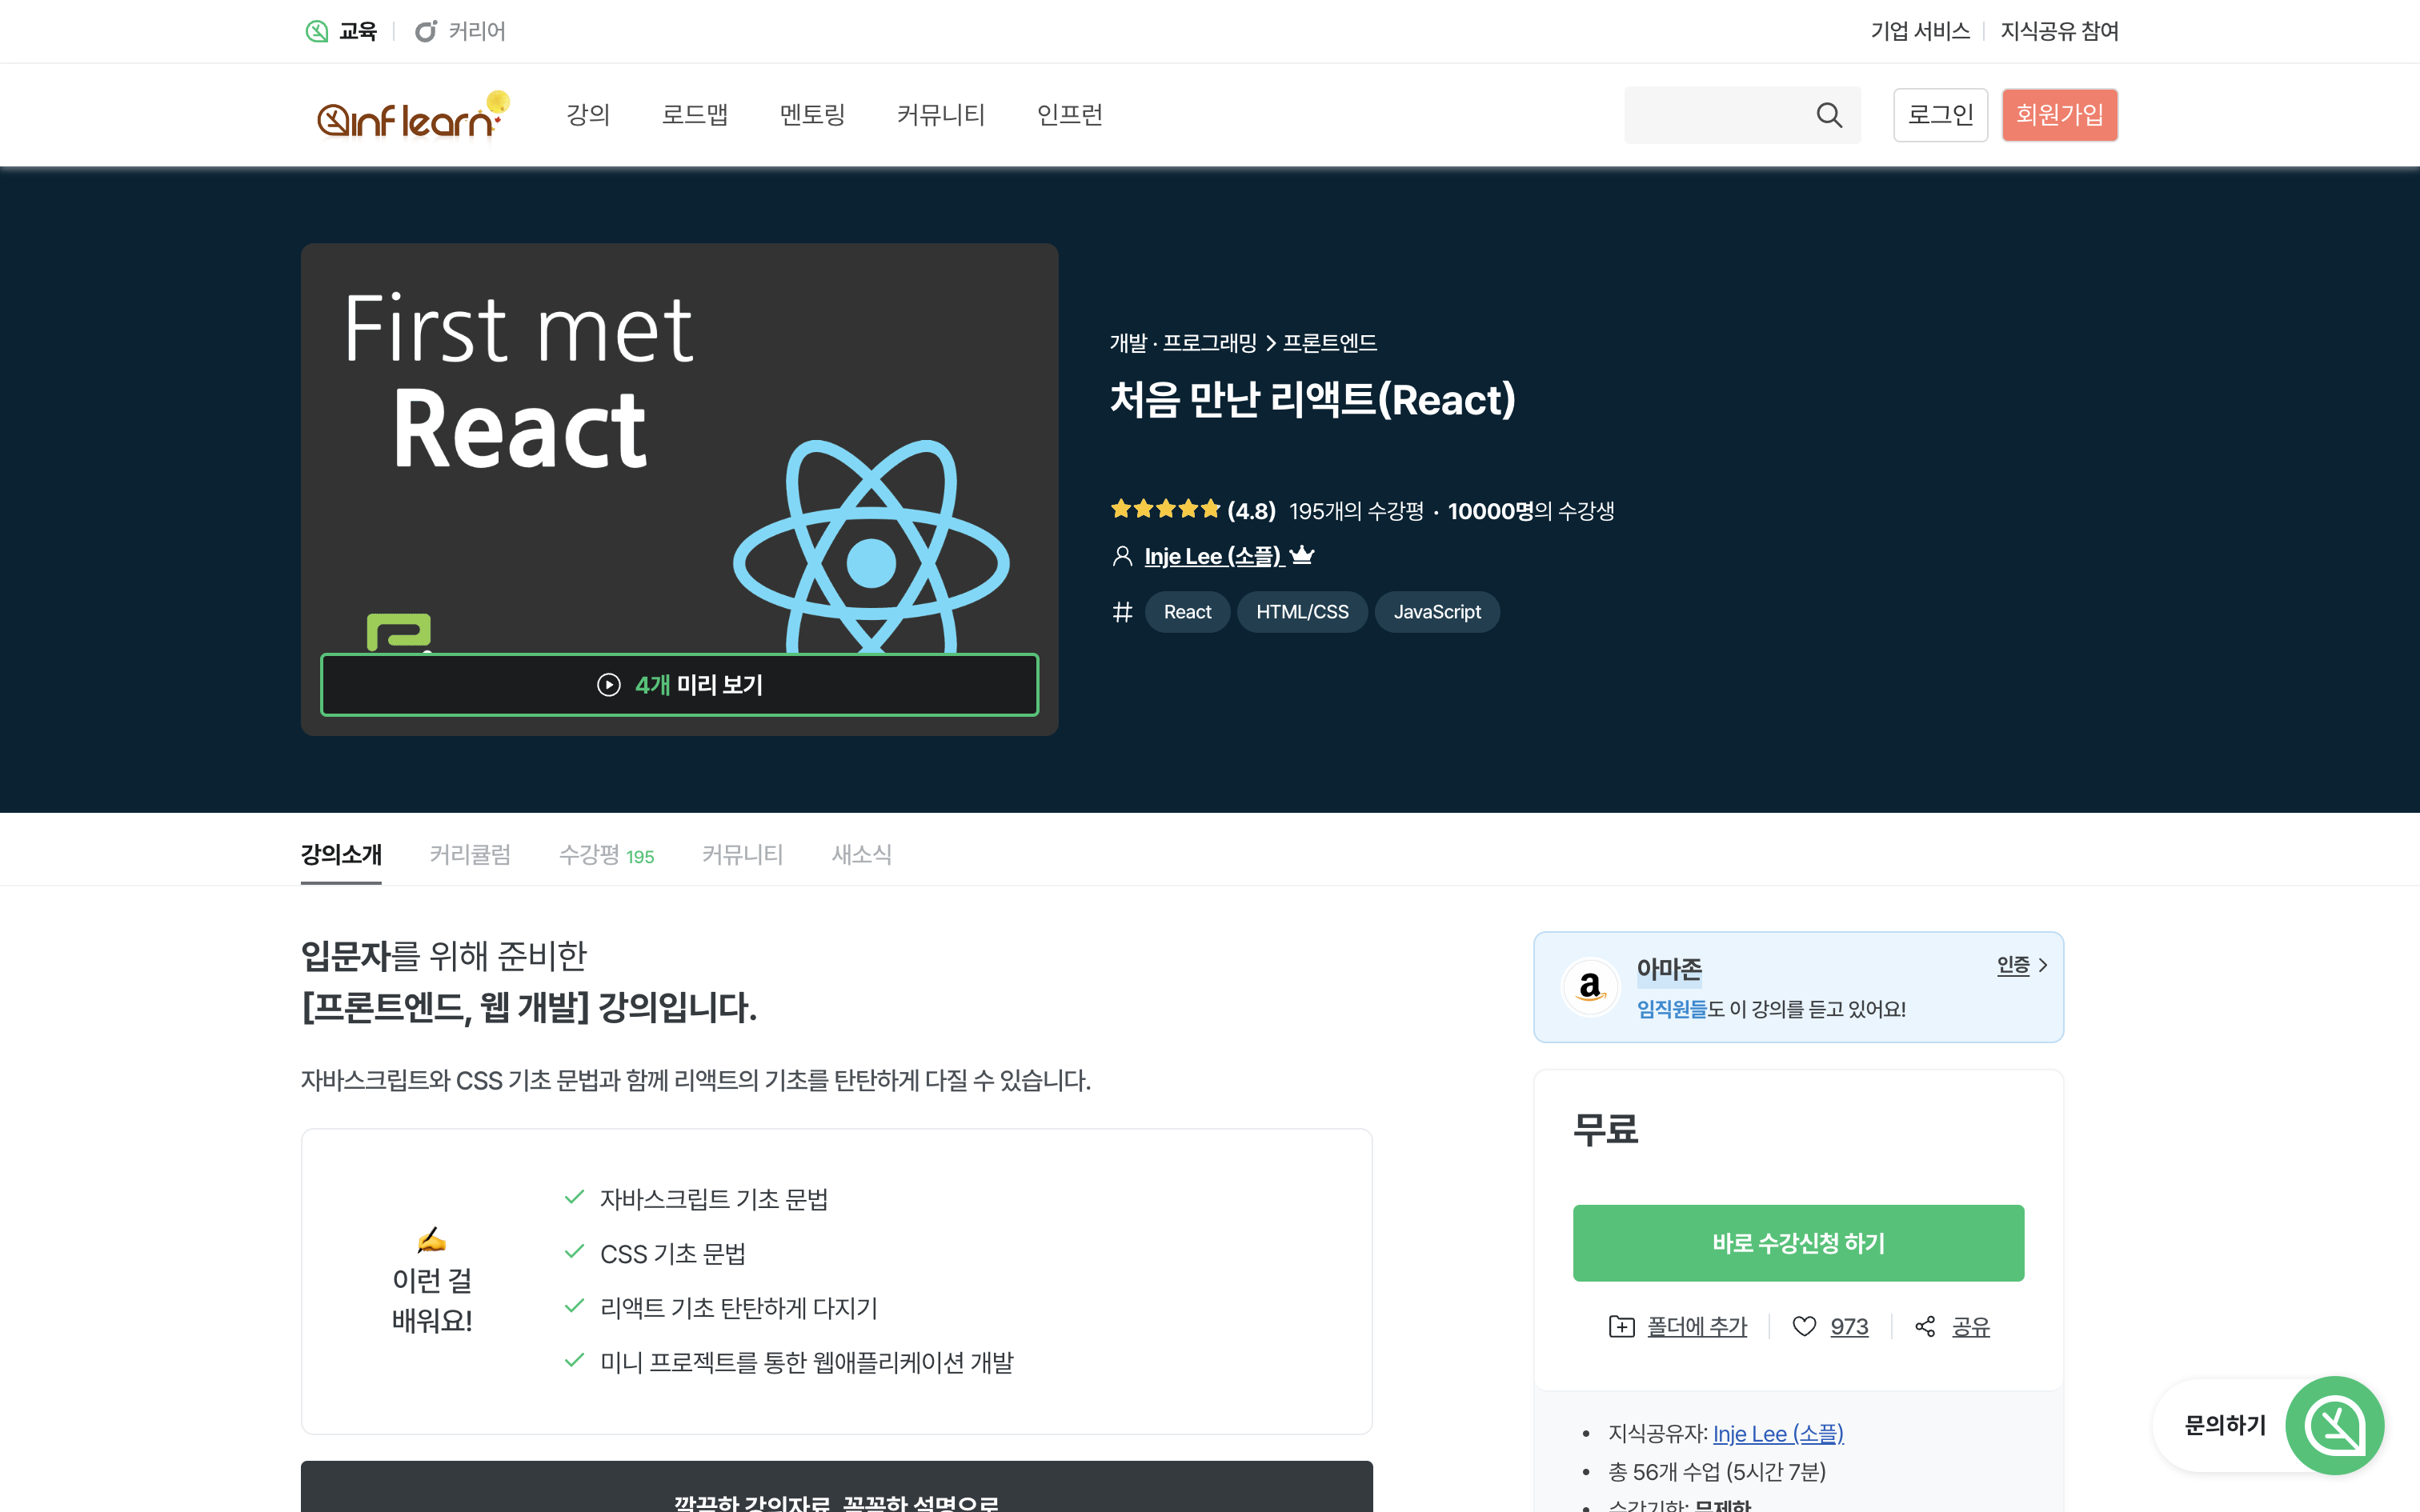Switch to the 커뮤니티 course tab
Screen dimensions: 2420x1512
pyautogui.click(x=742, y=854)
